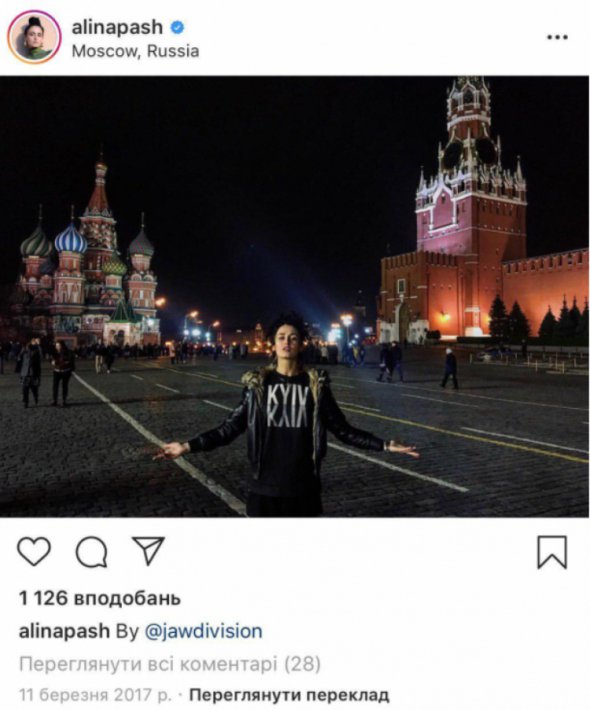Open the three-dot options menu
The image size is (590, 710).
[557, 38]
